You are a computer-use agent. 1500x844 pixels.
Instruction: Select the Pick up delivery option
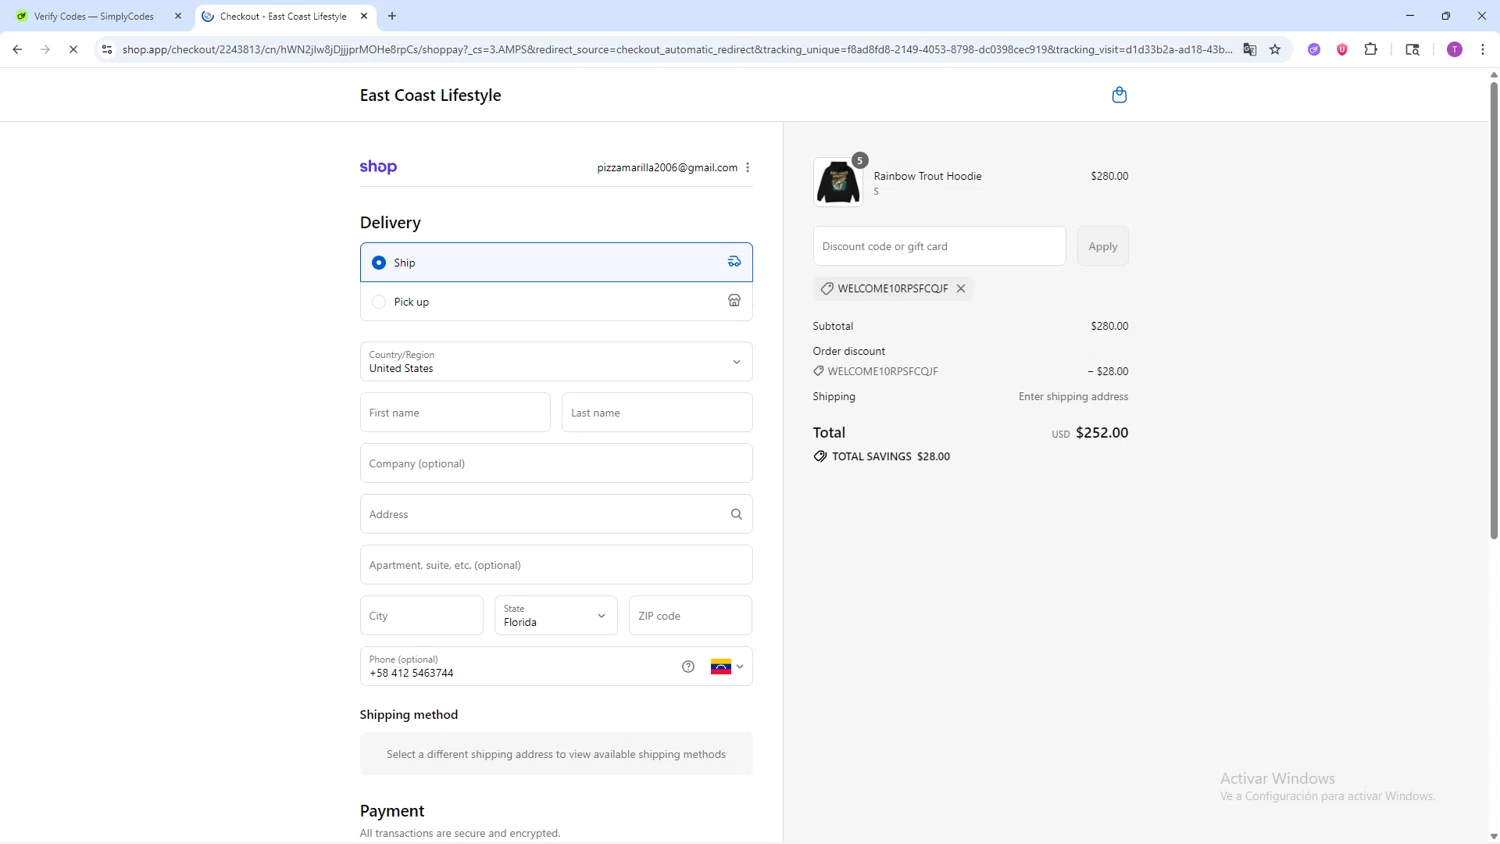(556, 301)
